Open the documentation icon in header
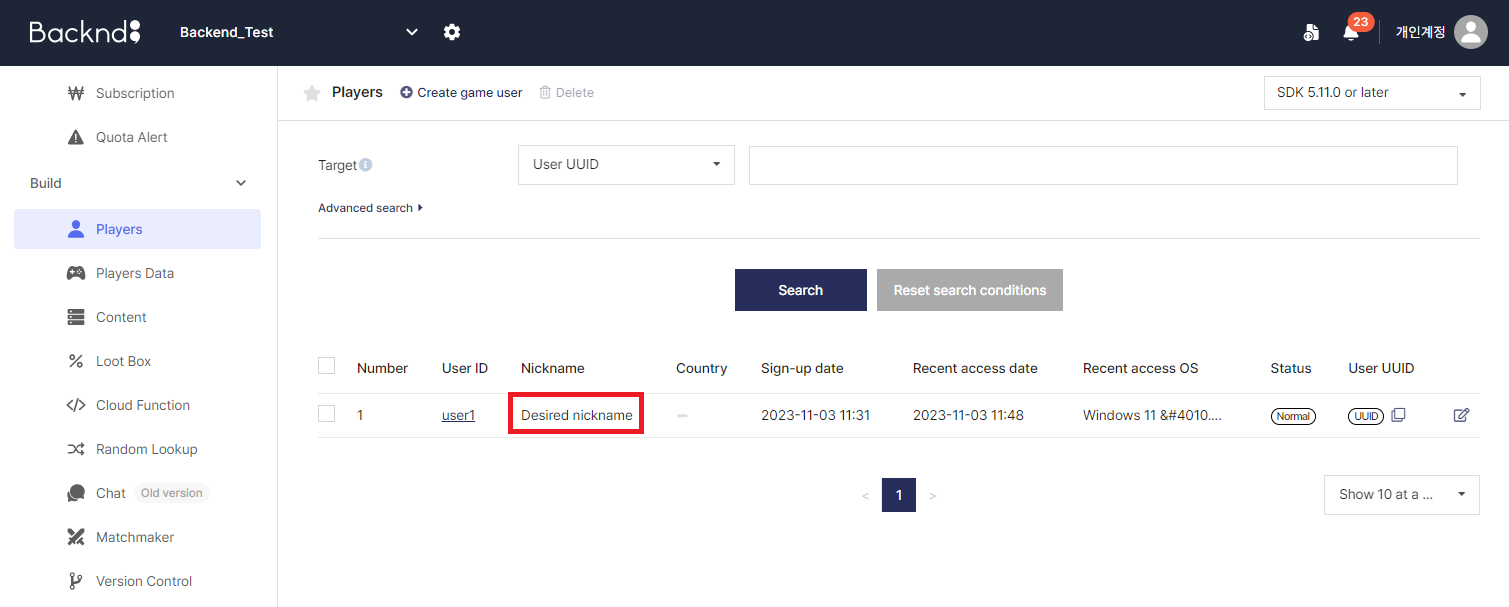 [1311, 32]
